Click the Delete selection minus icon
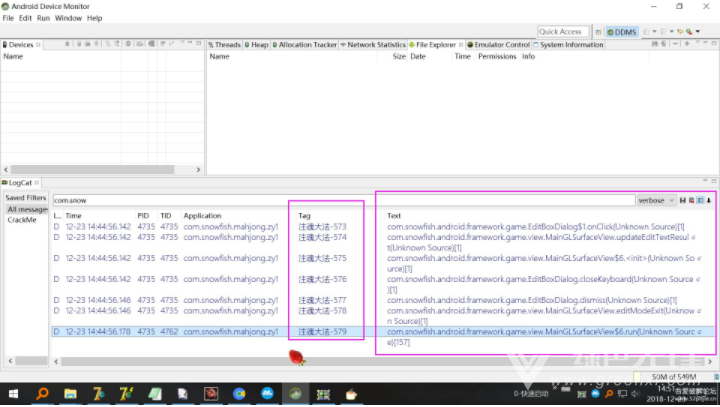 (x=675, y=44)
